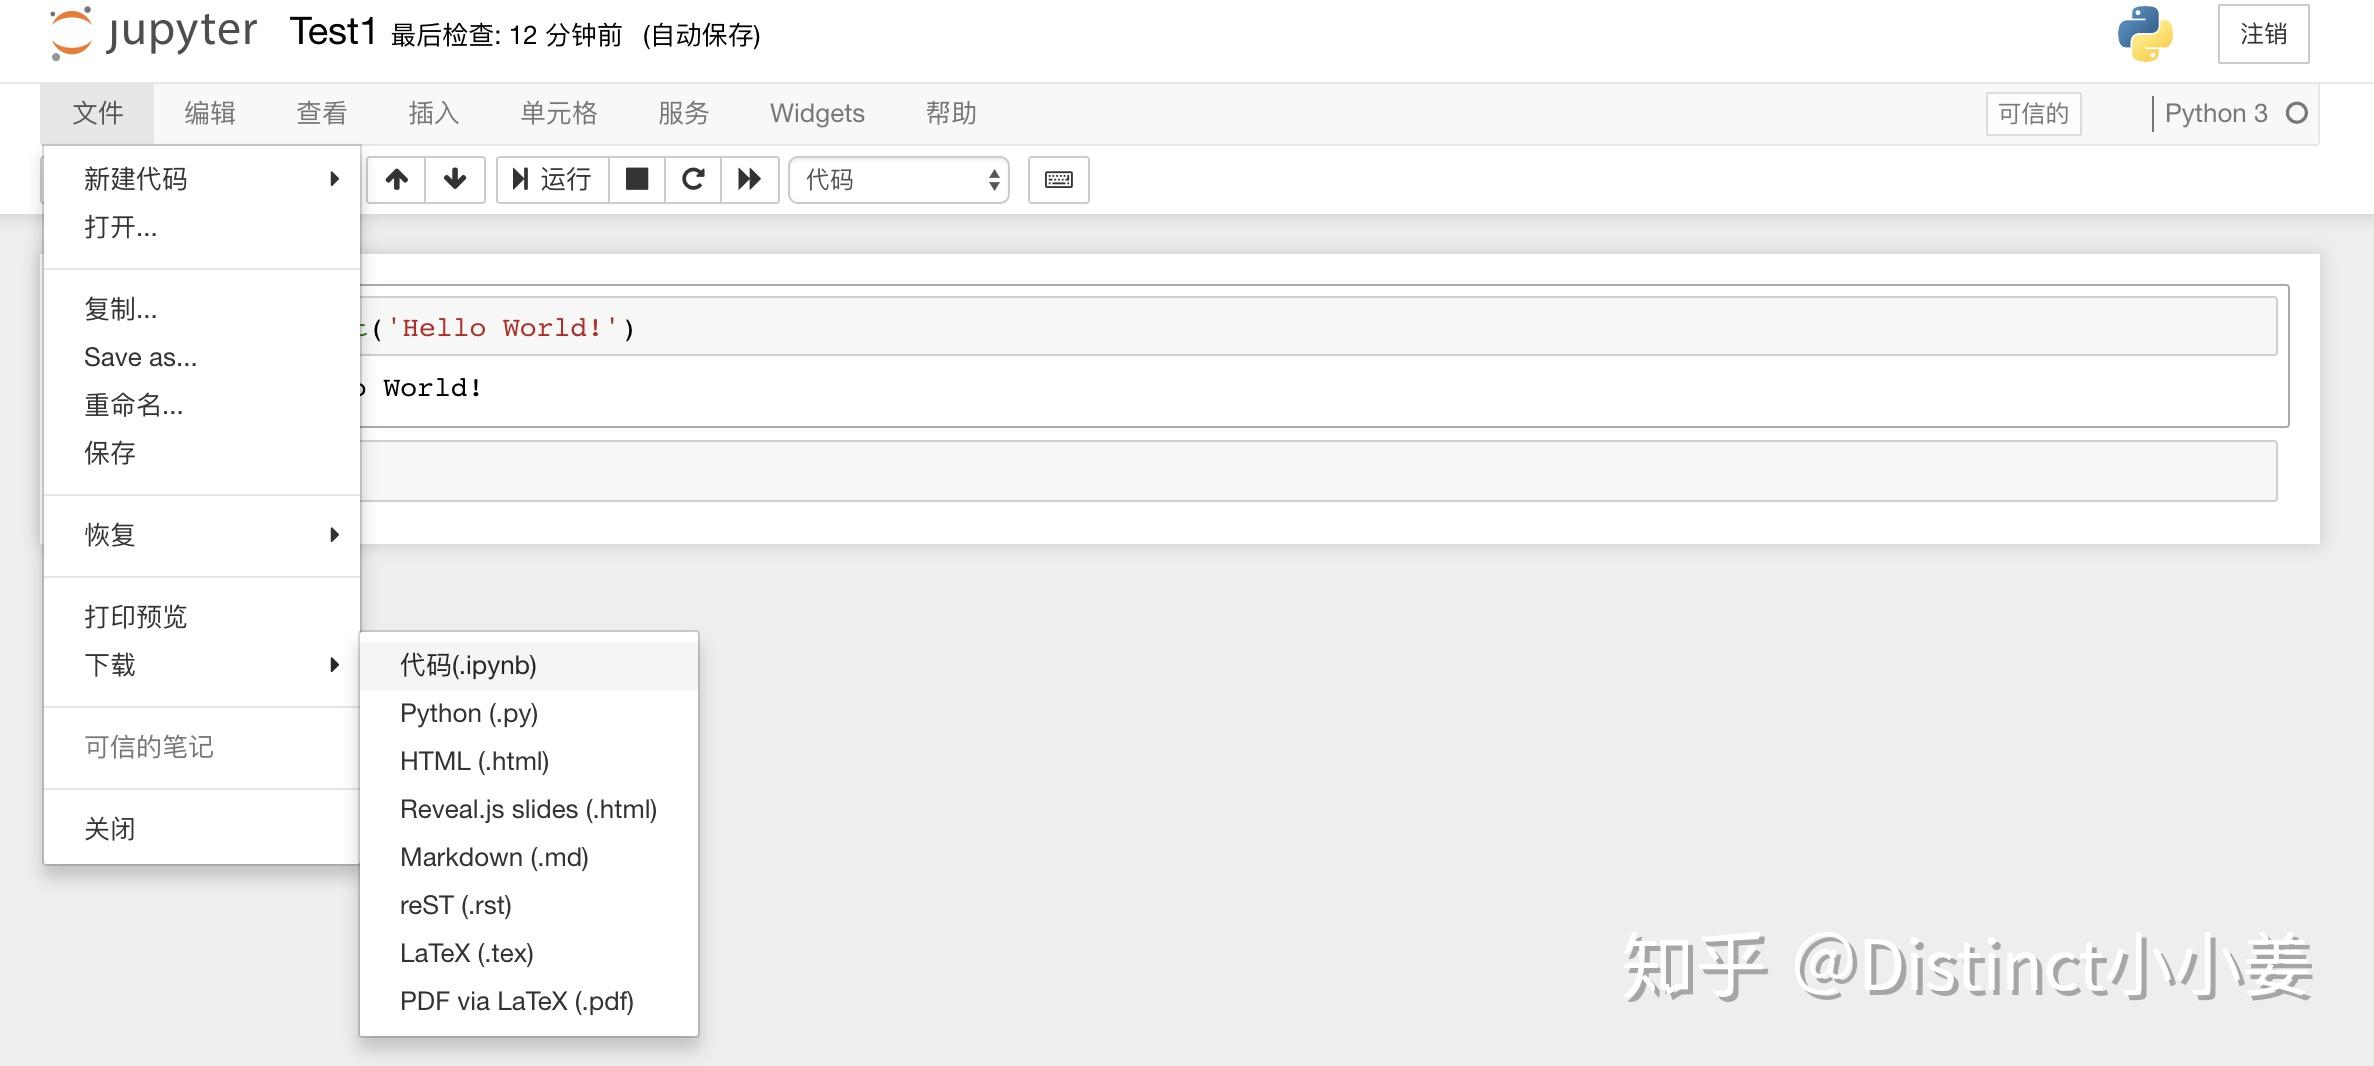Restart the kernel with the circular arrow icon
This screenshot has width=2374, height=1066.
coord(694,180)
